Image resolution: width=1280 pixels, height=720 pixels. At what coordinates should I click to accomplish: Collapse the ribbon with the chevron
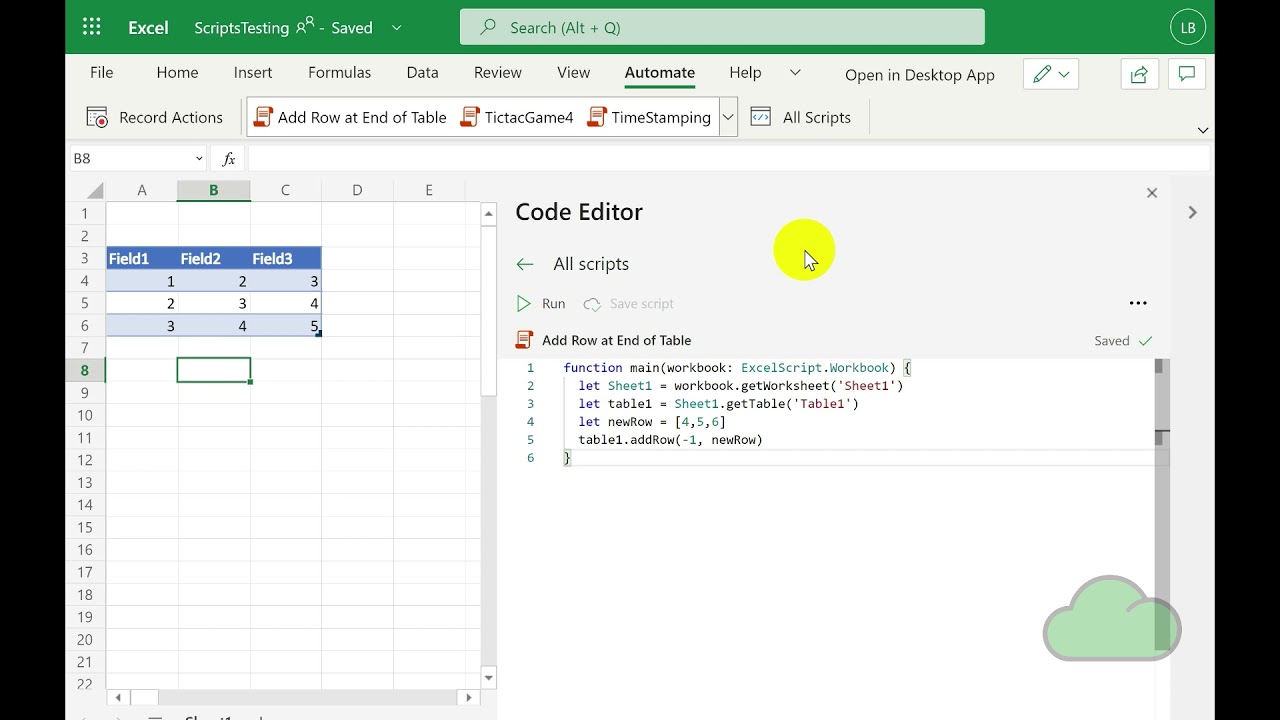point(1202,130)
